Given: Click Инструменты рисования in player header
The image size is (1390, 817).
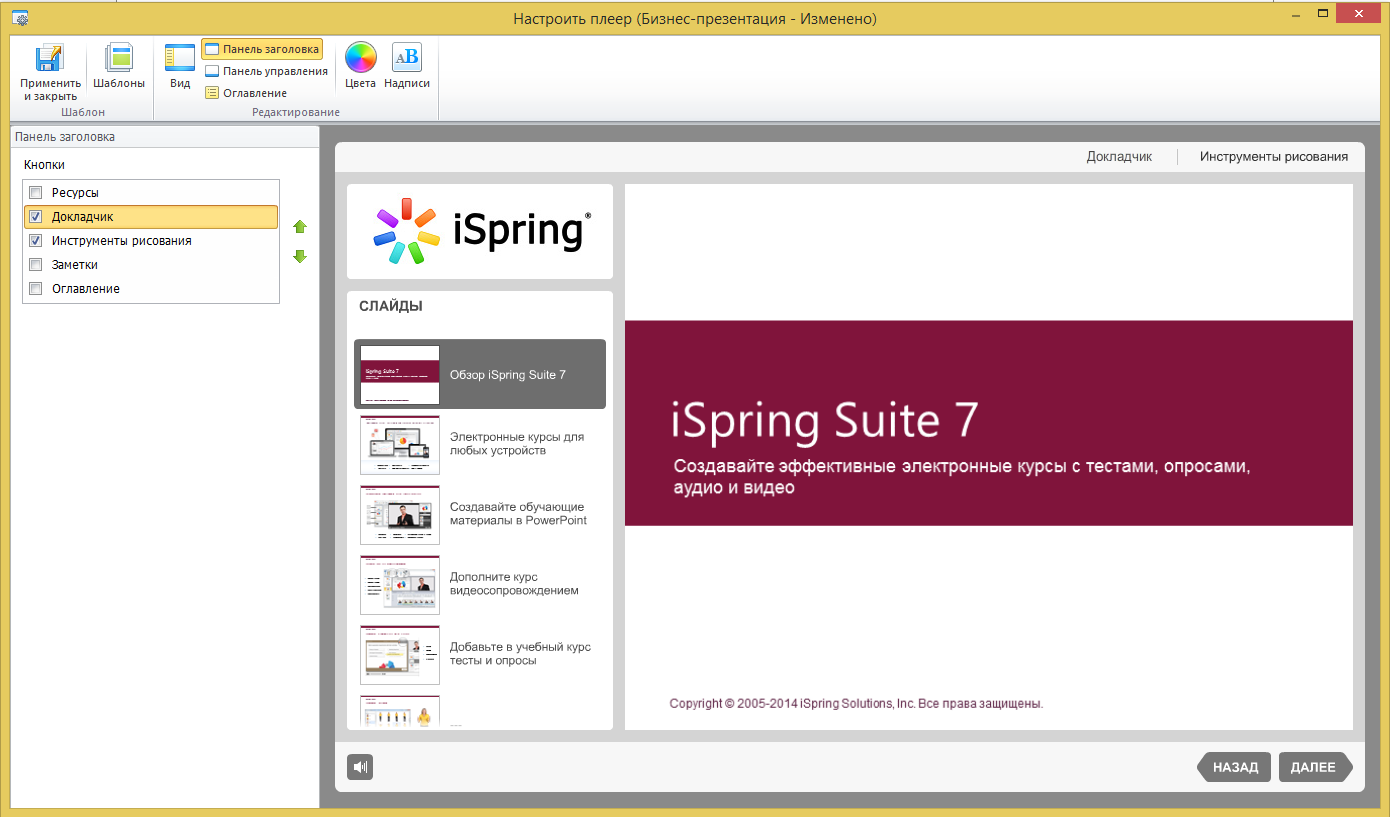Looking at the screenshot, I should 1274,157.
